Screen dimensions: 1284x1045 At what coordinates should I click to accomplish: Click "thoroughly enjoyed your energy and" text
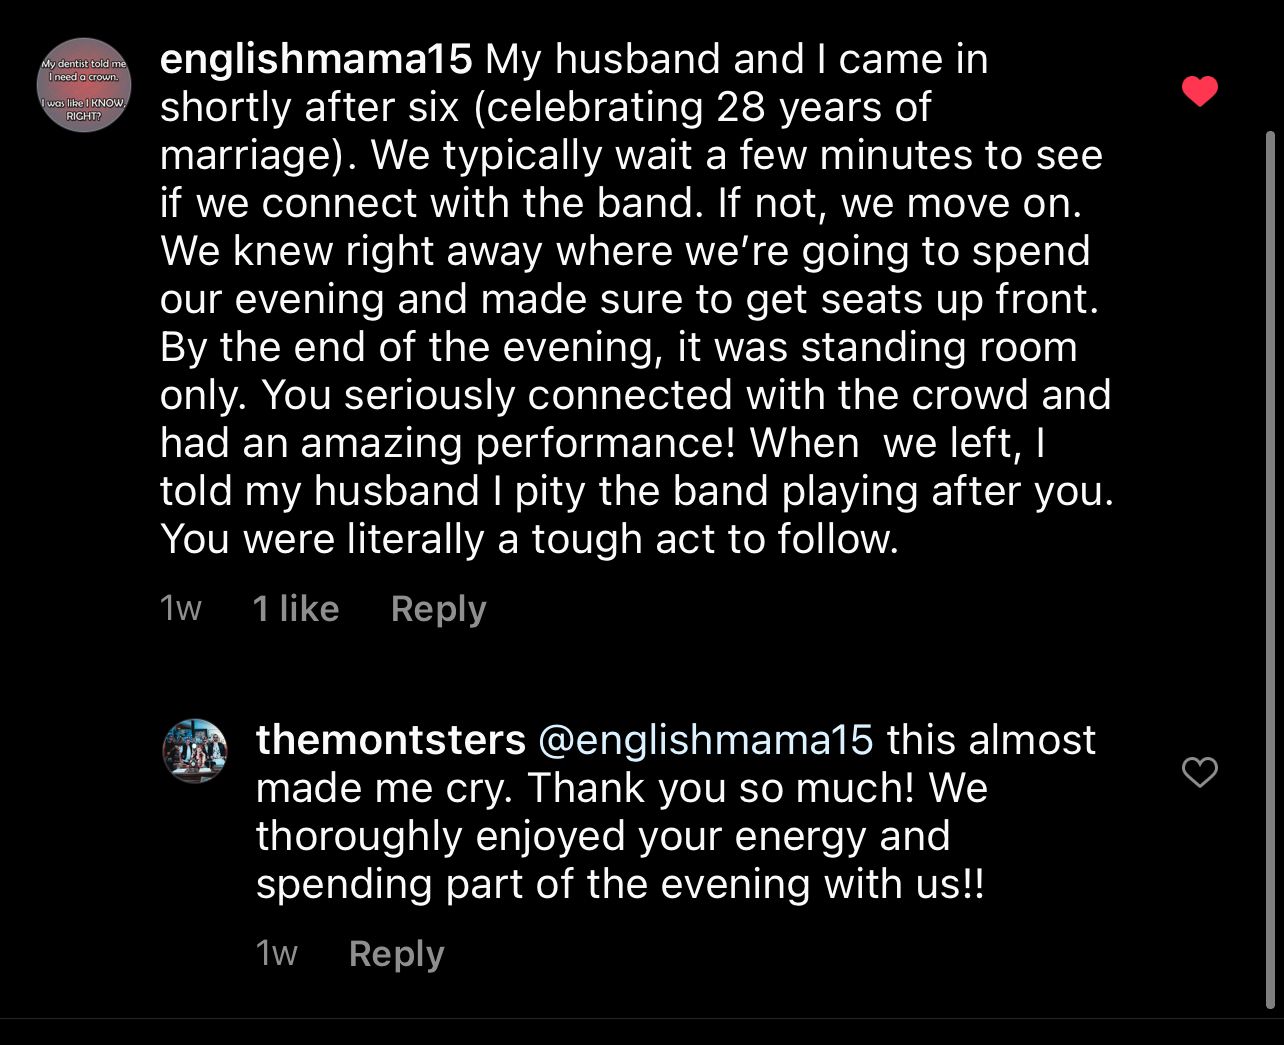coord(602,836)
